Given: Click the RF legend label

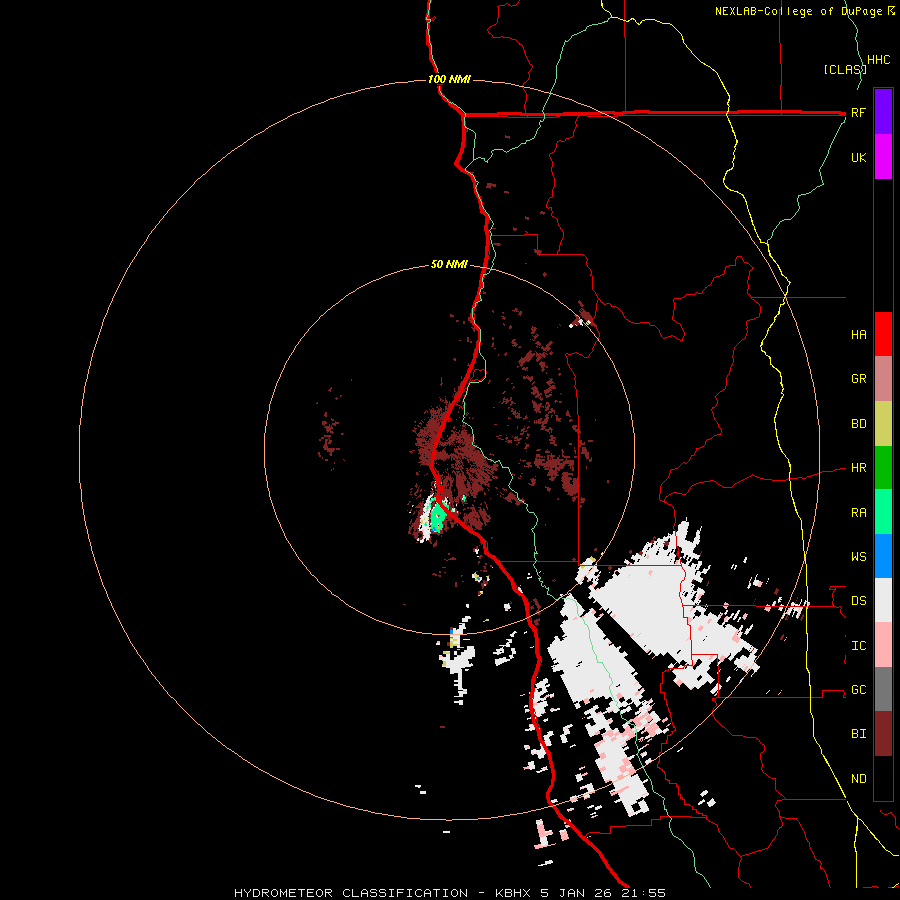Looking at the screenshot, I should pos(859,112).
